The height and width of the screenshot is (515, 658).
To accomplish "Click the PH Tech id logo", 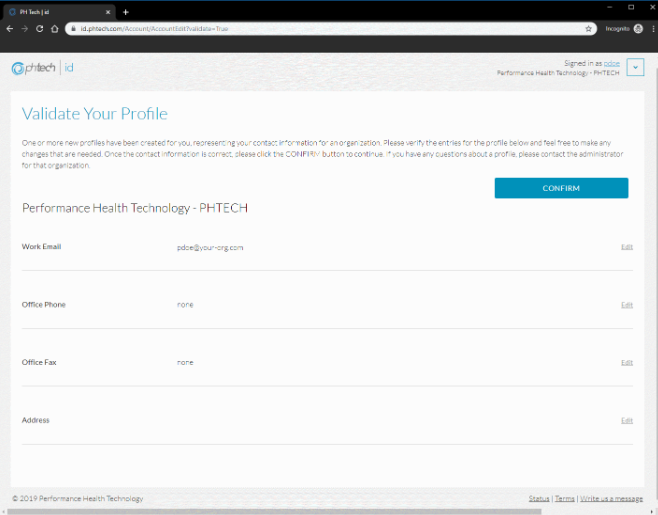I will coord(42,68).
